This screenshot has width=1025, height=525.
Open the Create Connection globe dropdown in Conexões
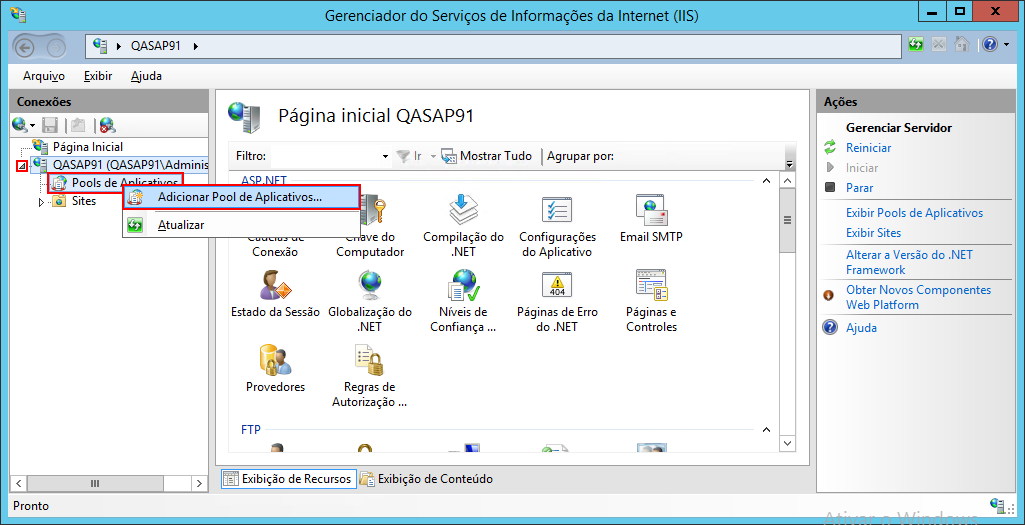[x=24, y=124]
